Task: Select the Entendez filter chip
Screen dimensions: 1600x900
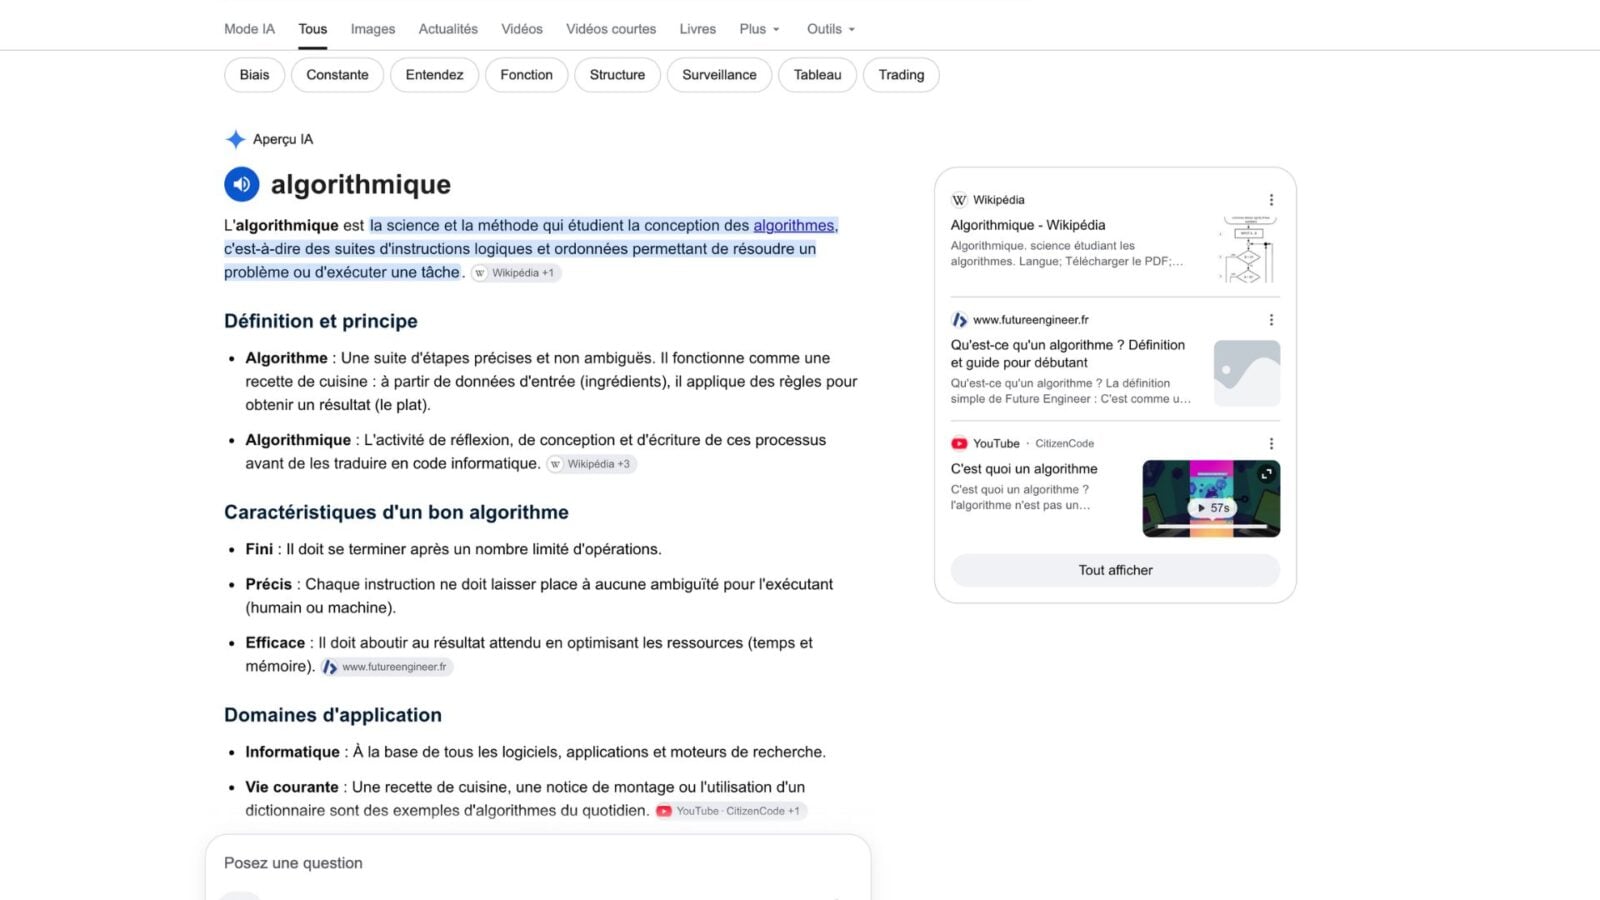Action: coord(434,75)
